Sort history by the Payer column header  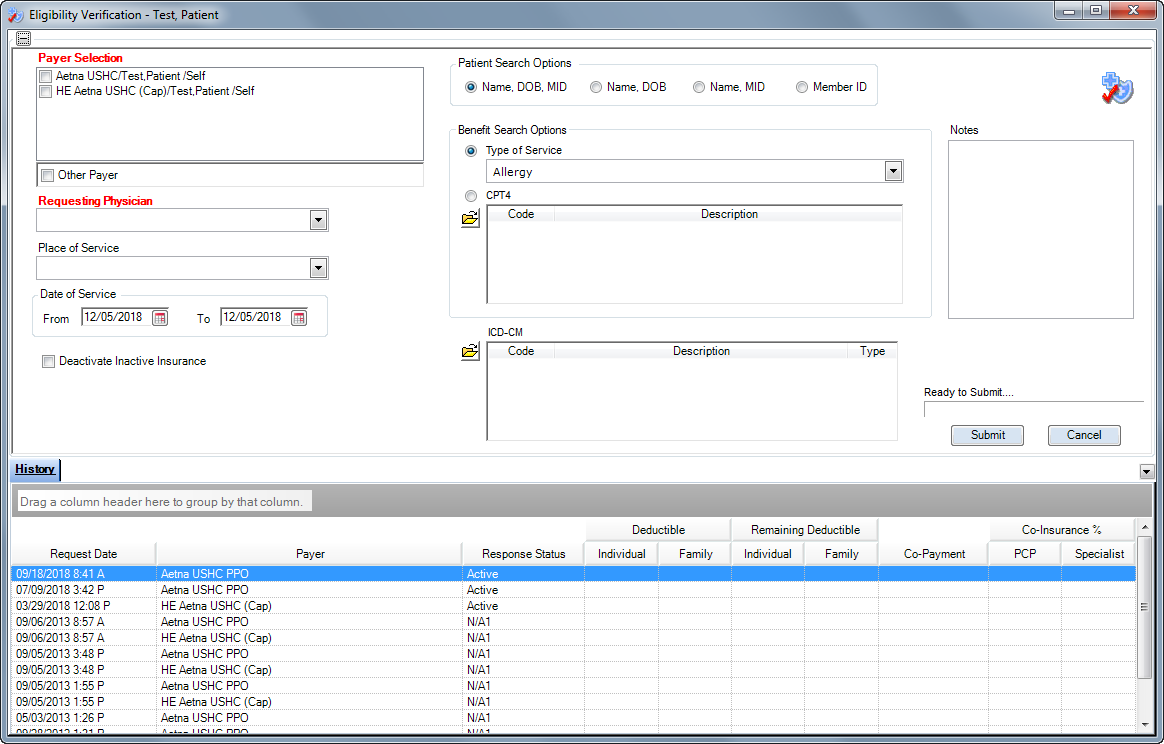(310, 554)
